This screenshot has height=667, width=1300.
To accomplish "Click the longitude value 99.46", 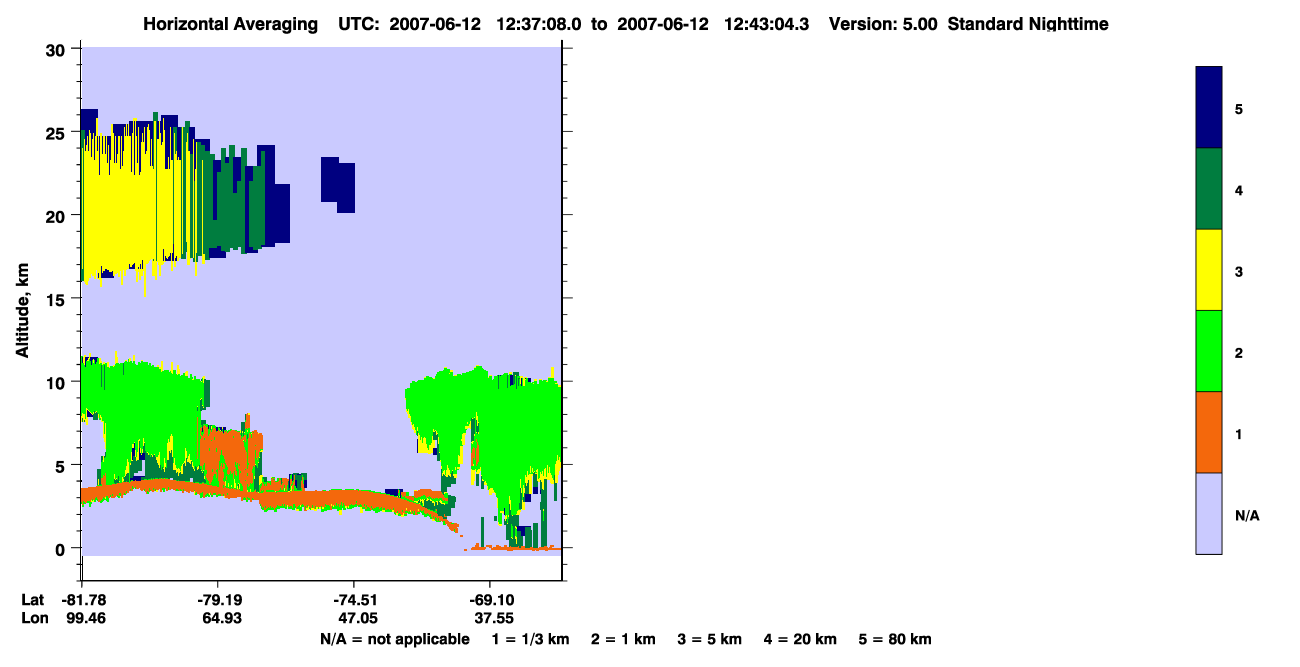I will coord(86,618).
